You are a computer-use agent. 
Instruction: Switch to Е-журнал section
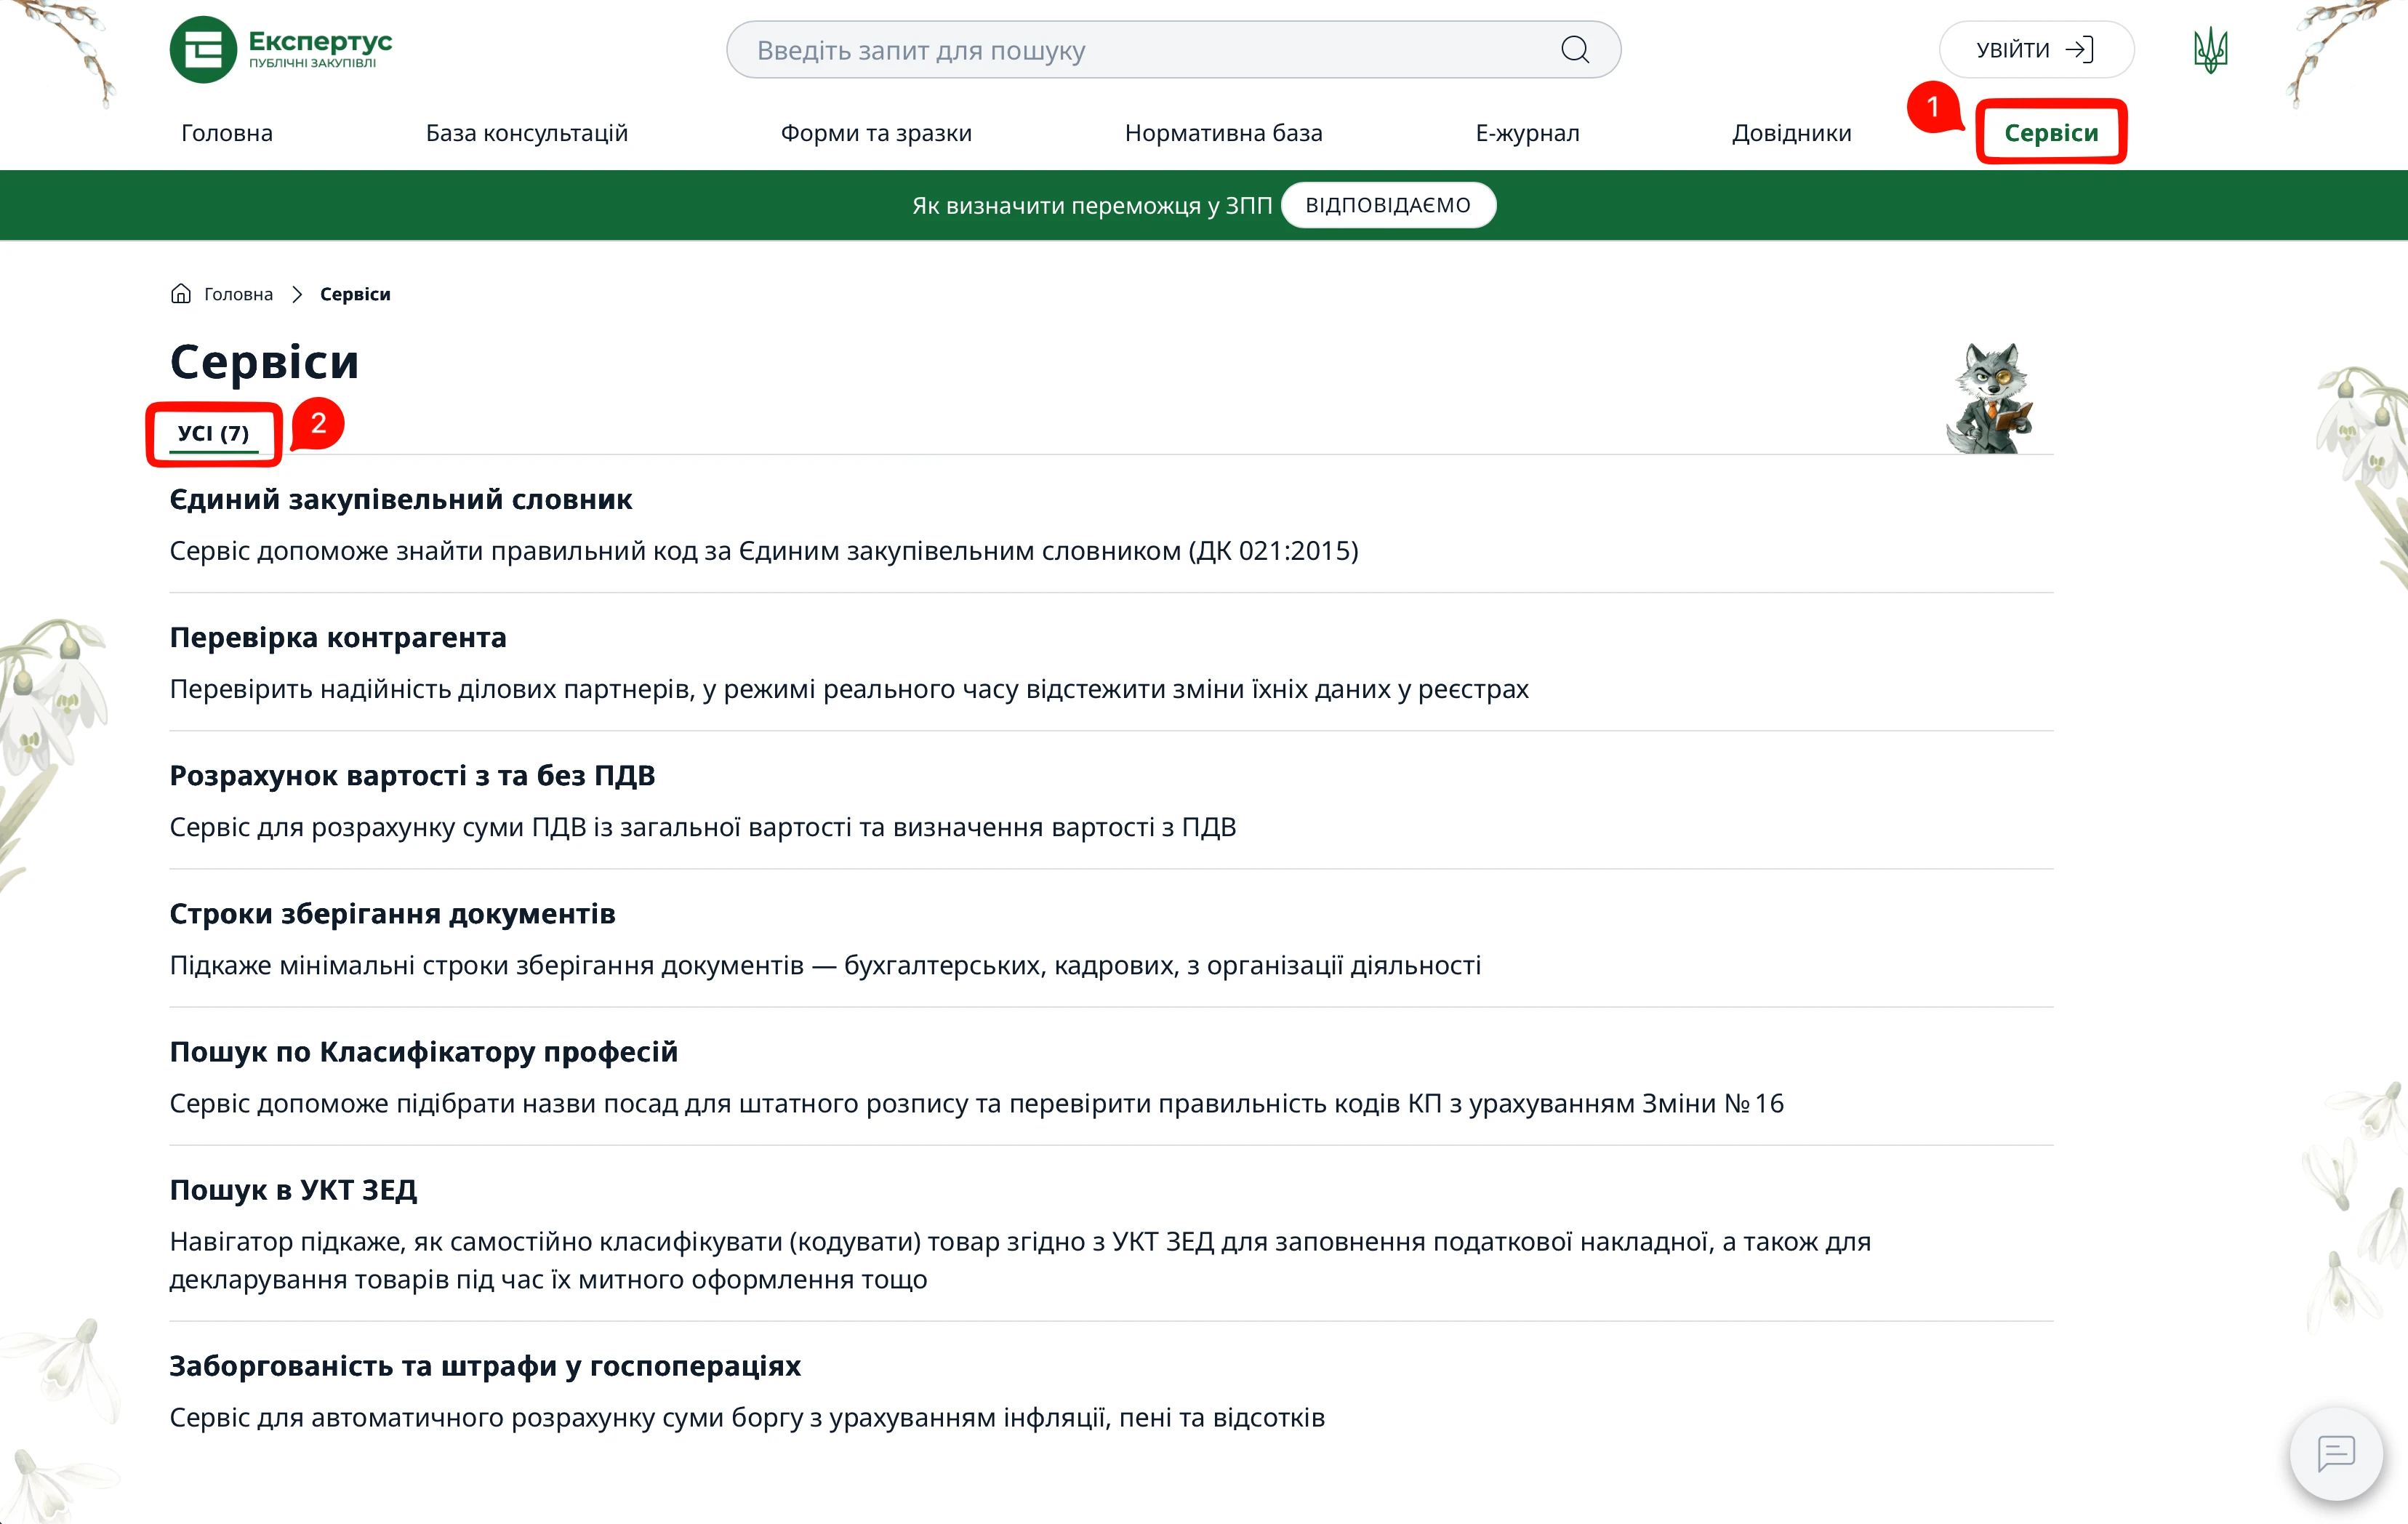click(x=1527, y=132)
